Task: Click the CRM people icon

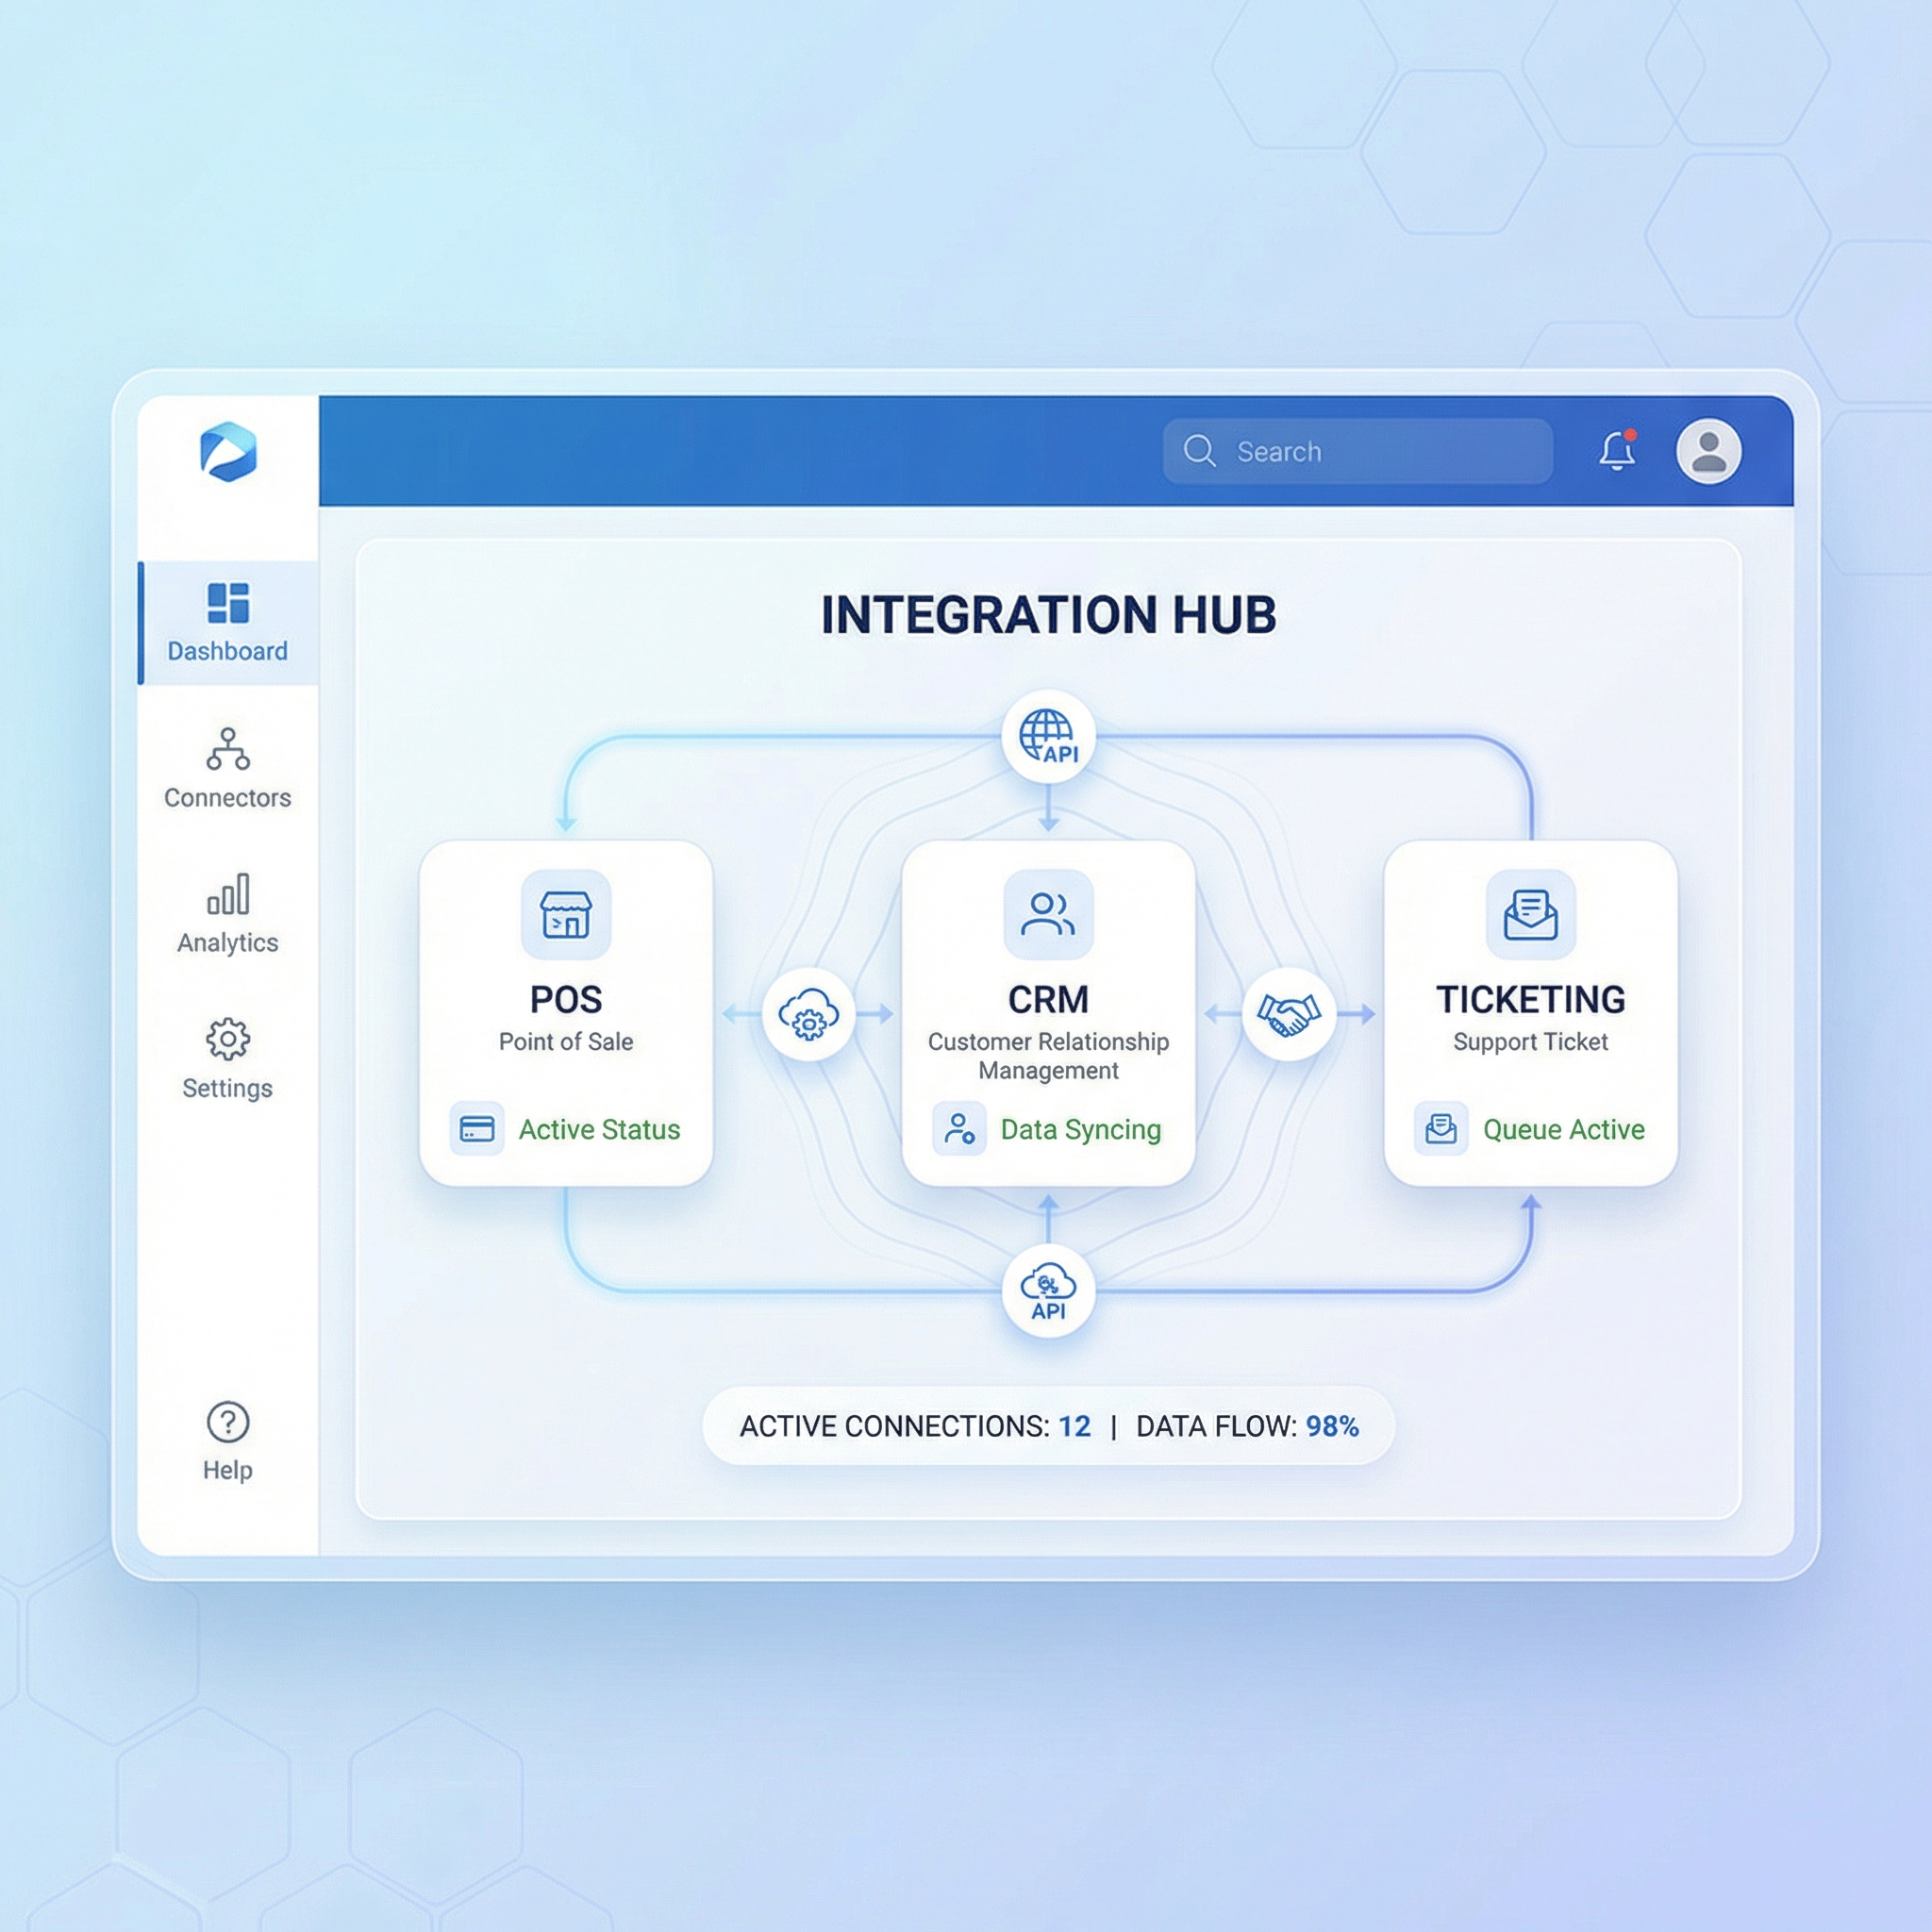Action: tap(1048, 914)
